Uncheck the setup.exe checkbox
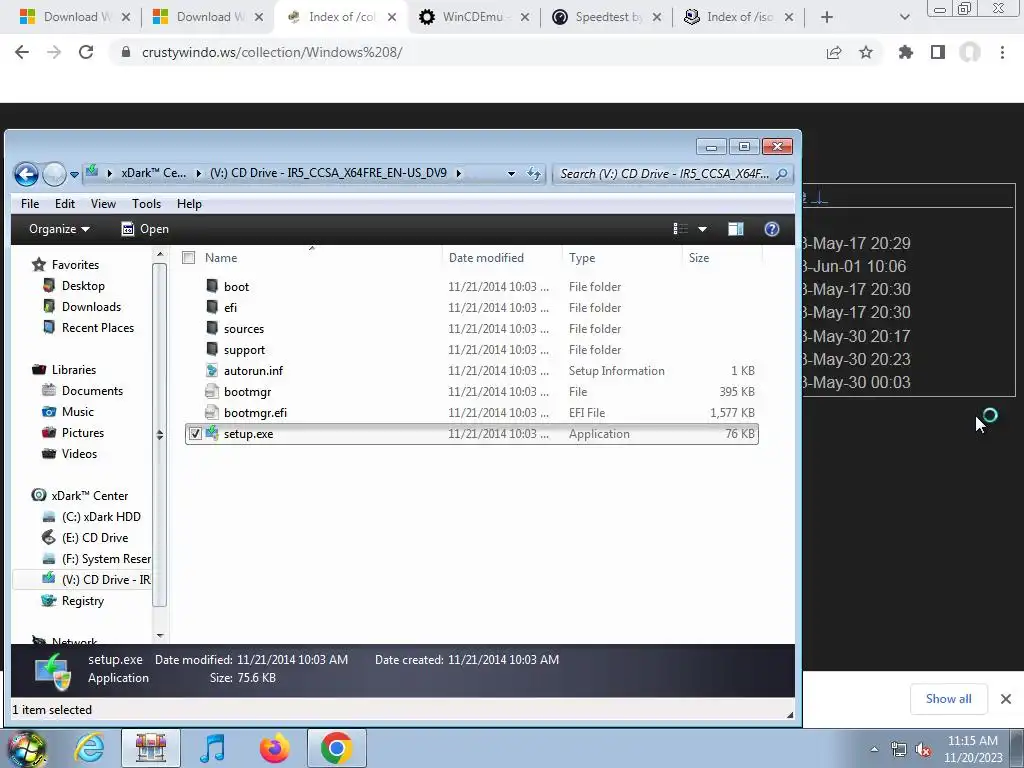The image size is (1024, 768). pyautogui.click(x=195, y=434)
